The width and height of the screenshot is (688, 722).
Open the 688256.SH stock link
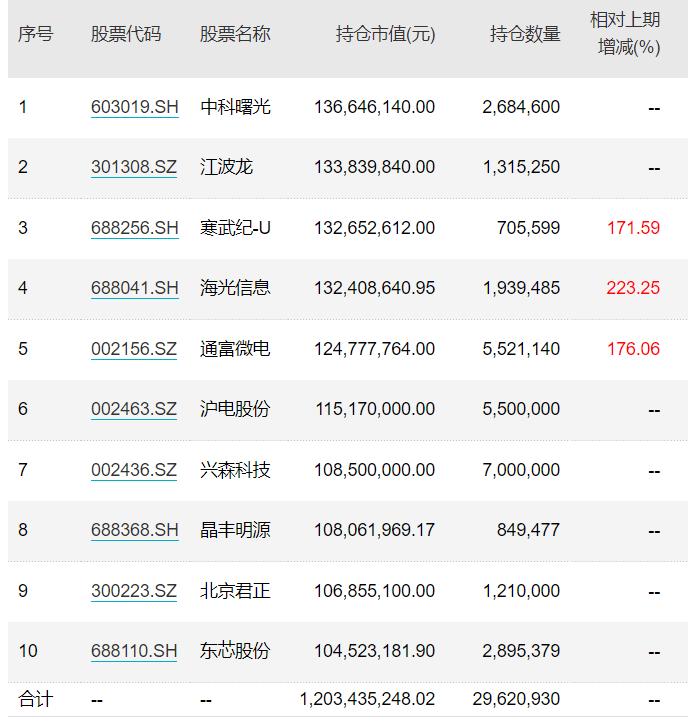(134, 228)
